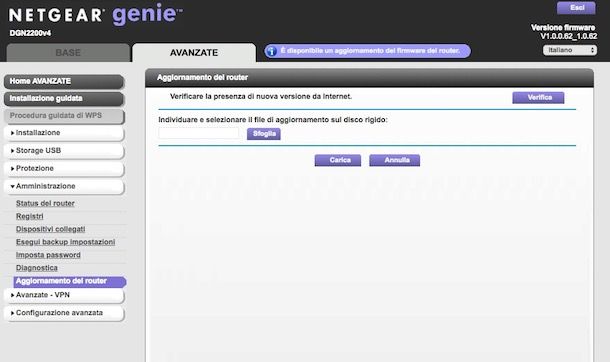The width and height of the screenshot is (610, 362).
Task: Switch to the BASE tab
Action: [x=68, y=52]
